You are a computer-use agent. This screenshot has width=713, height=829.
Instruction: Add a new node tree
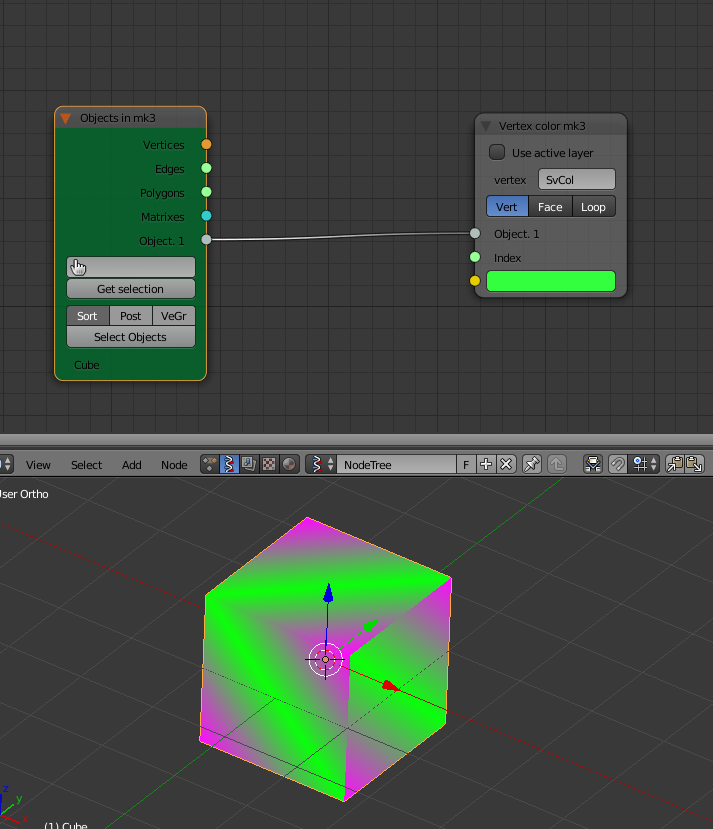point(486,464)
